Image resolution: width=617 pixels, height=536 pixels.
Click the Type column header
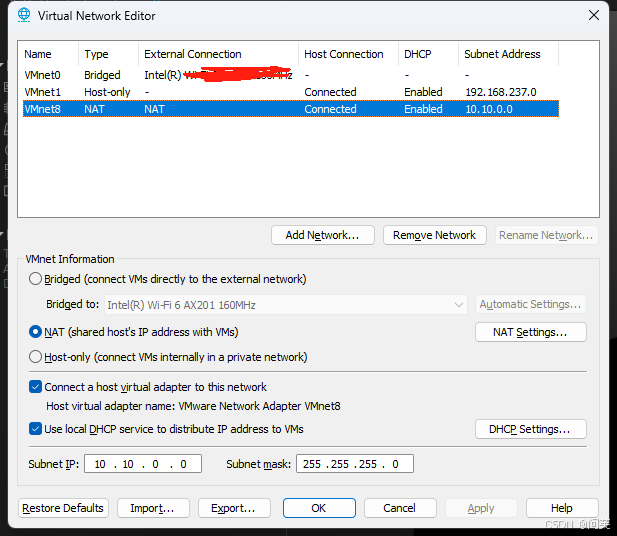tap(109, 54)
